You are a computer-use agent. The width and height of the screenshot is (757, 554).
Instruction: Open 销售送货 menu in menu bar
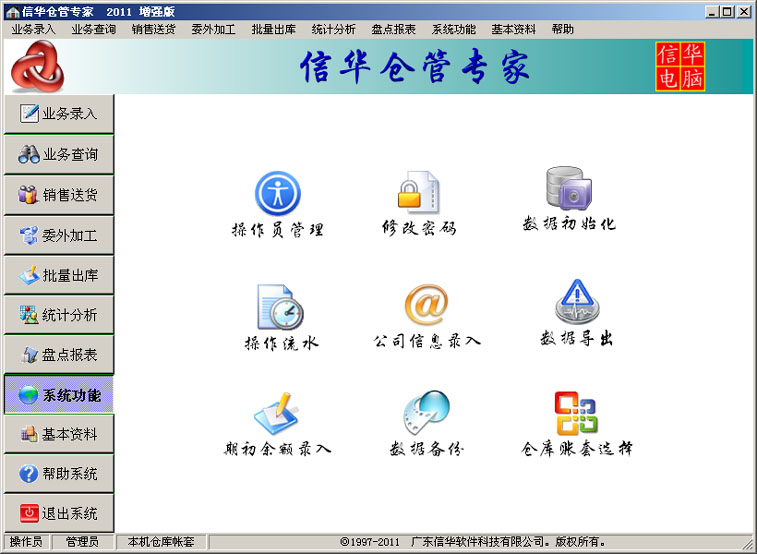[x=154, y=29]
